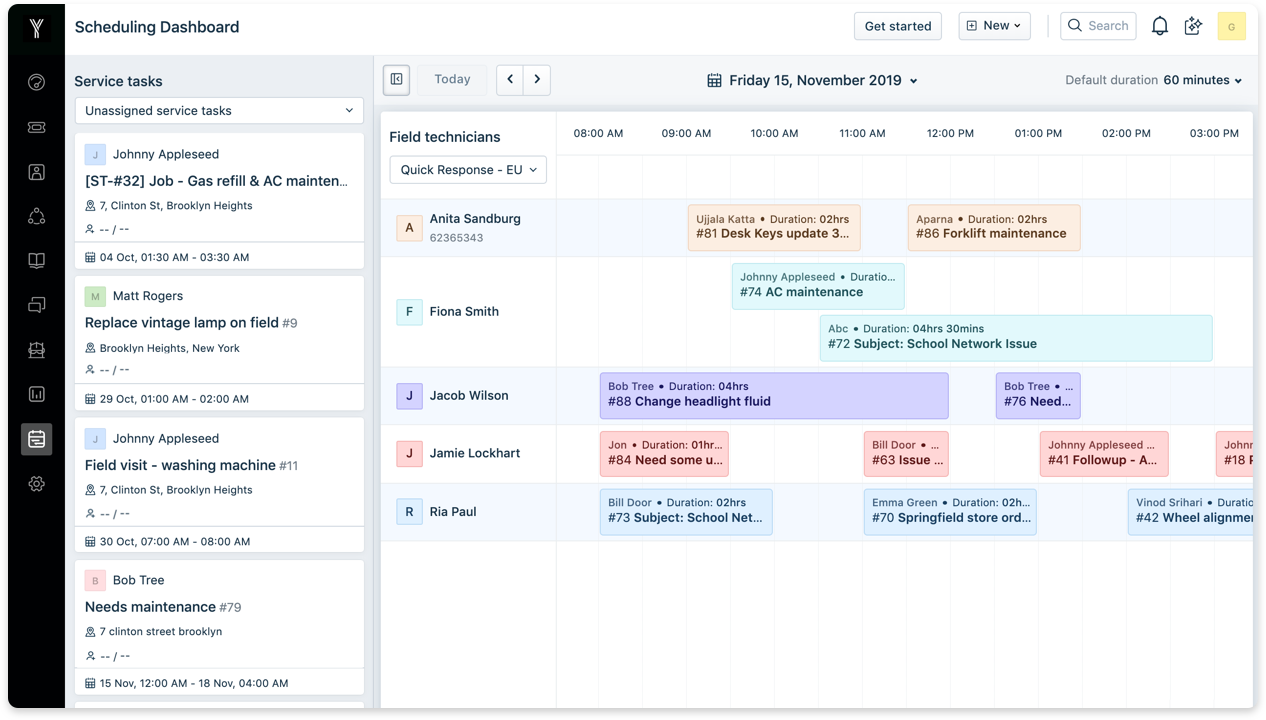Open the Contacts icon in the sidebar
This screenshot has width=1266, height=720.
tap(36, 171)
